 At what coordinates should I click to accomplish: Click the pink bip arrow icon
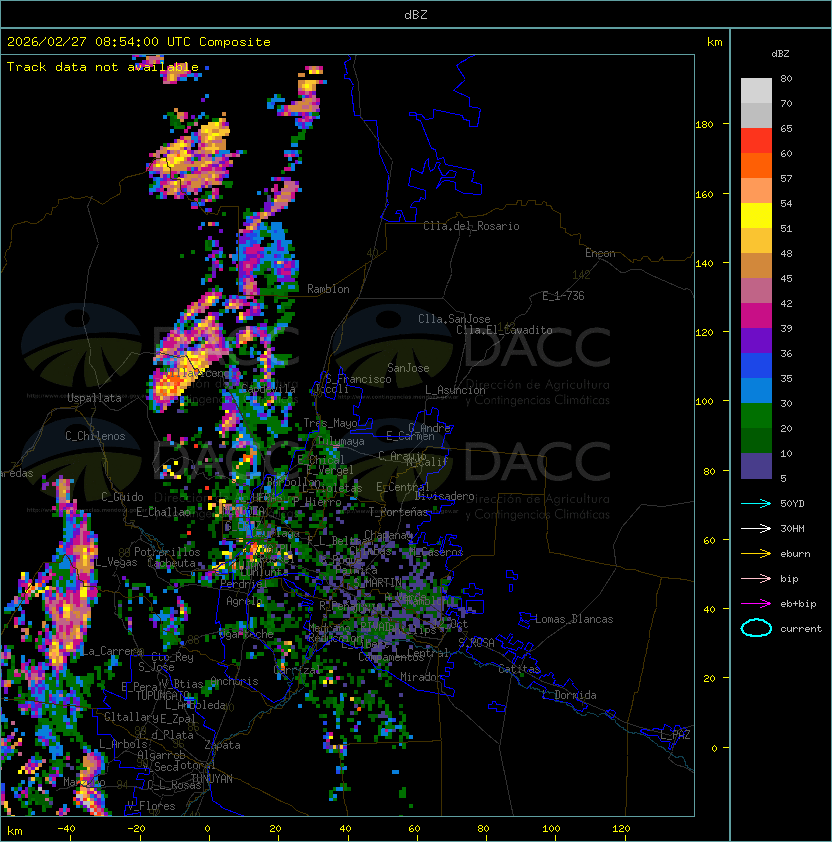(x=756, y=578)
